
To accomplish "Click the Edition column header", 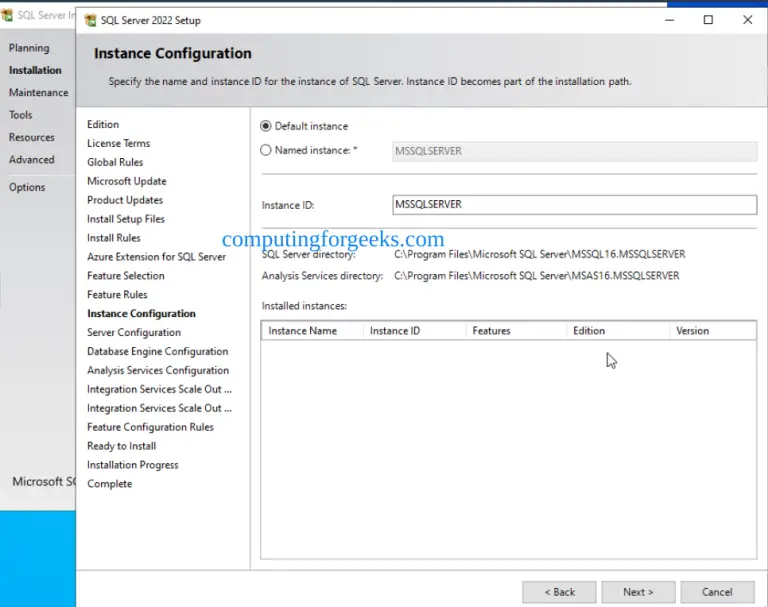I will tap(616, 331).
